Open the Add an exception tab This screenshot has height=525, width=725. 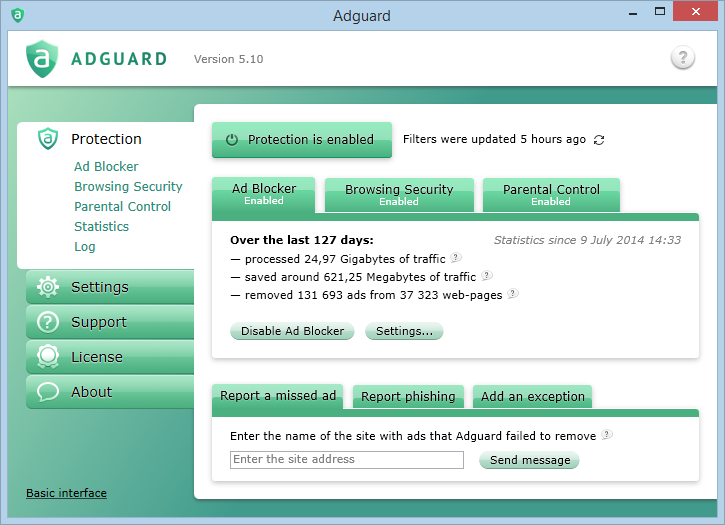[x=532, y=397]
